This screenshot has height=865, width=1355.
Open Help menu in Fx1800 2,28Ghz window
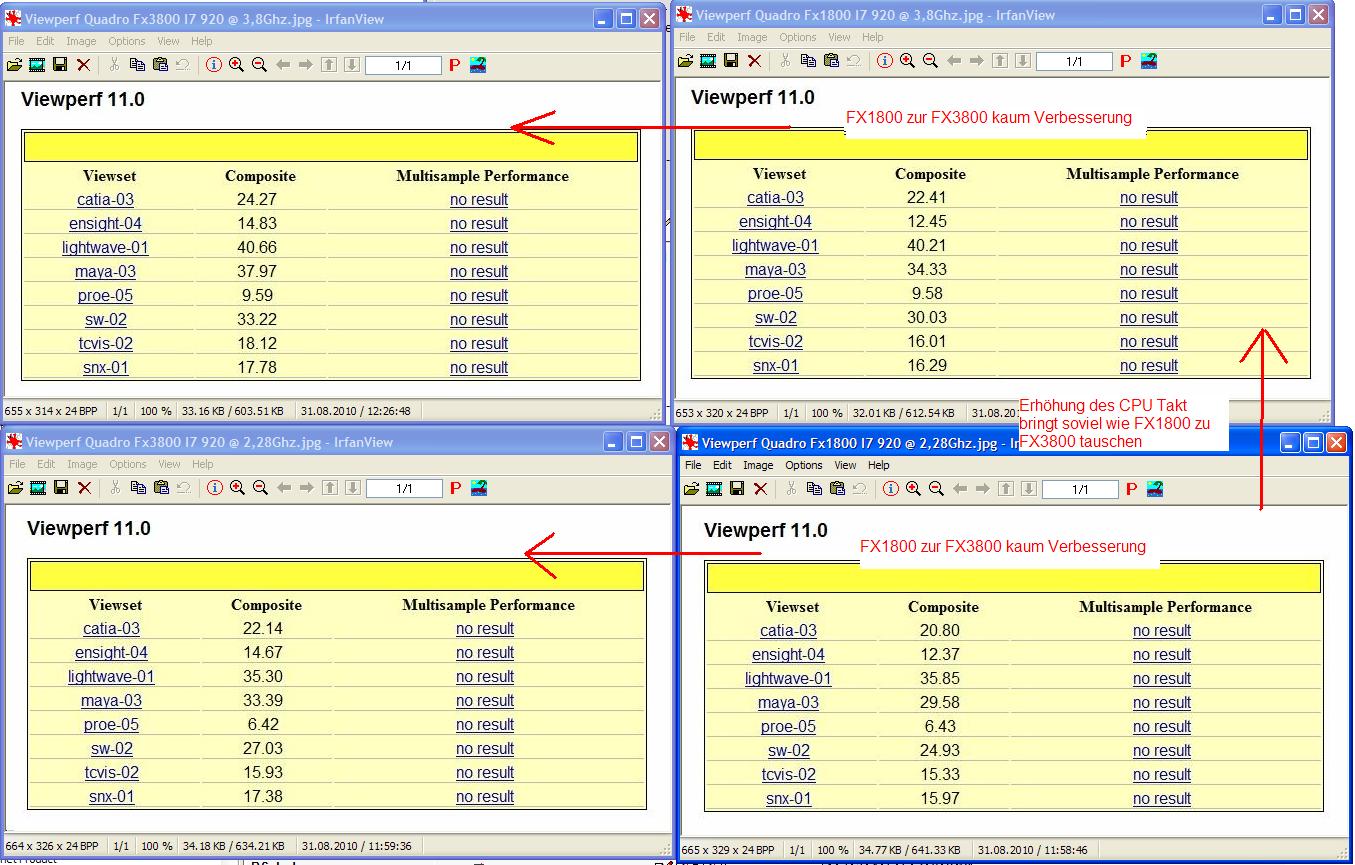pos(878,465)
